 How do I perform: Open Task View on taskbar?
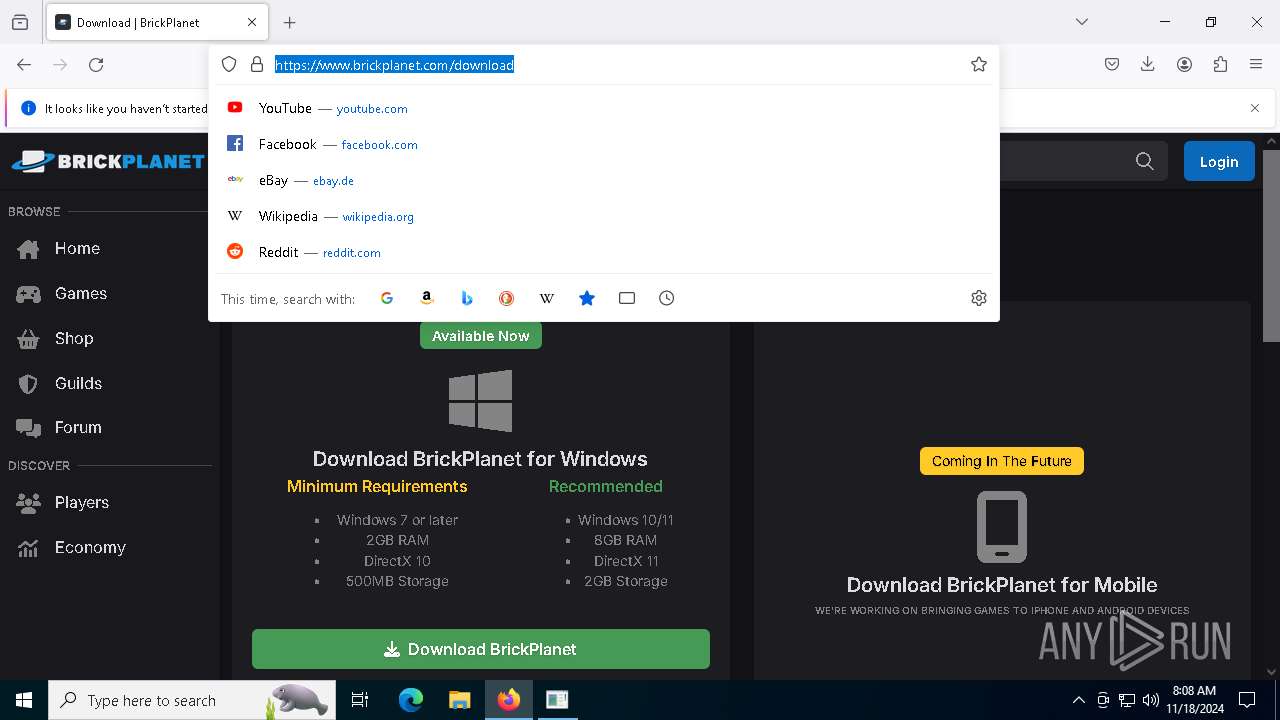pyautogui.click(x=360, y=700)
